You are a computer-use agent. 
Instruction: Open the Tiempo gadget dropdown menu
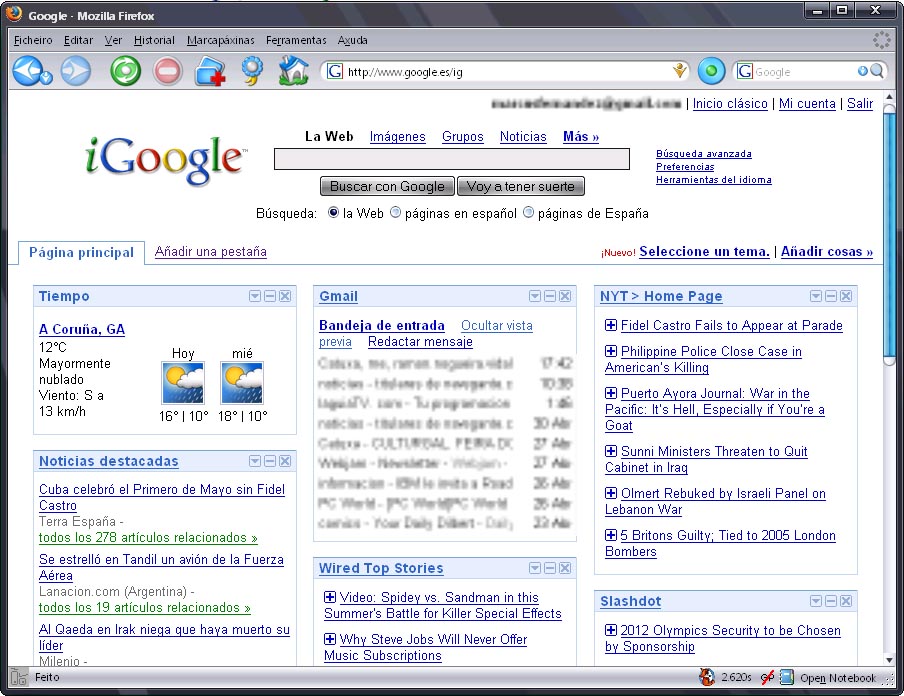tap(255, 296)
